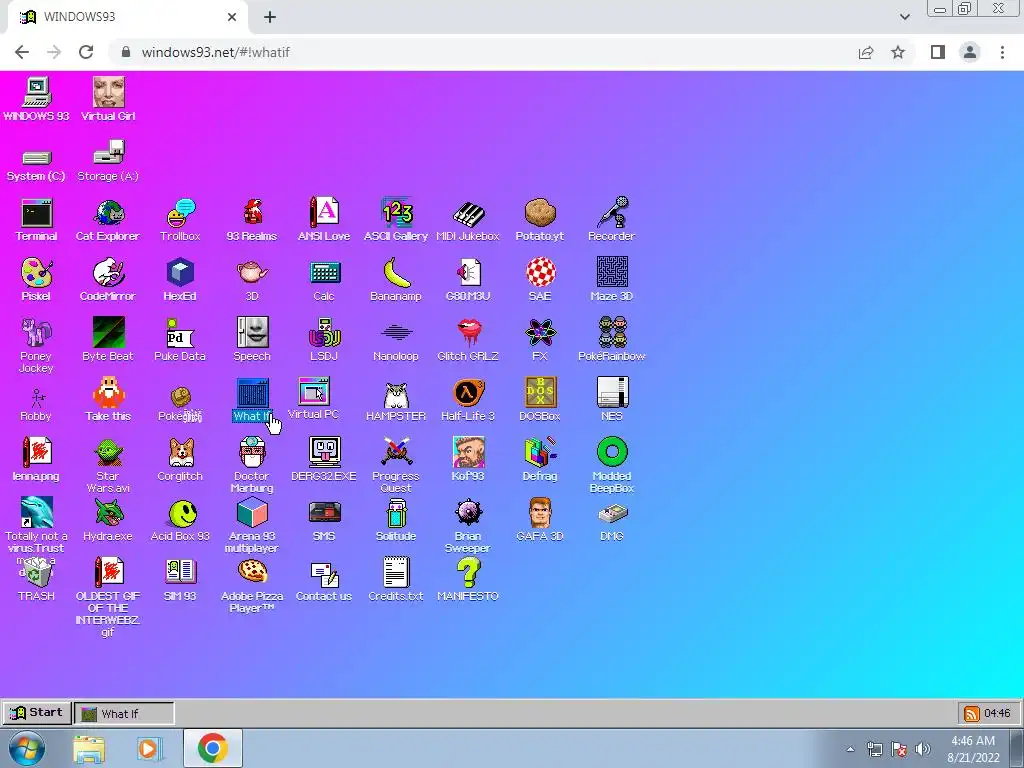Screen dimensions: 1024x768
Task: Reload the page in Chrome
Action: 86,52
